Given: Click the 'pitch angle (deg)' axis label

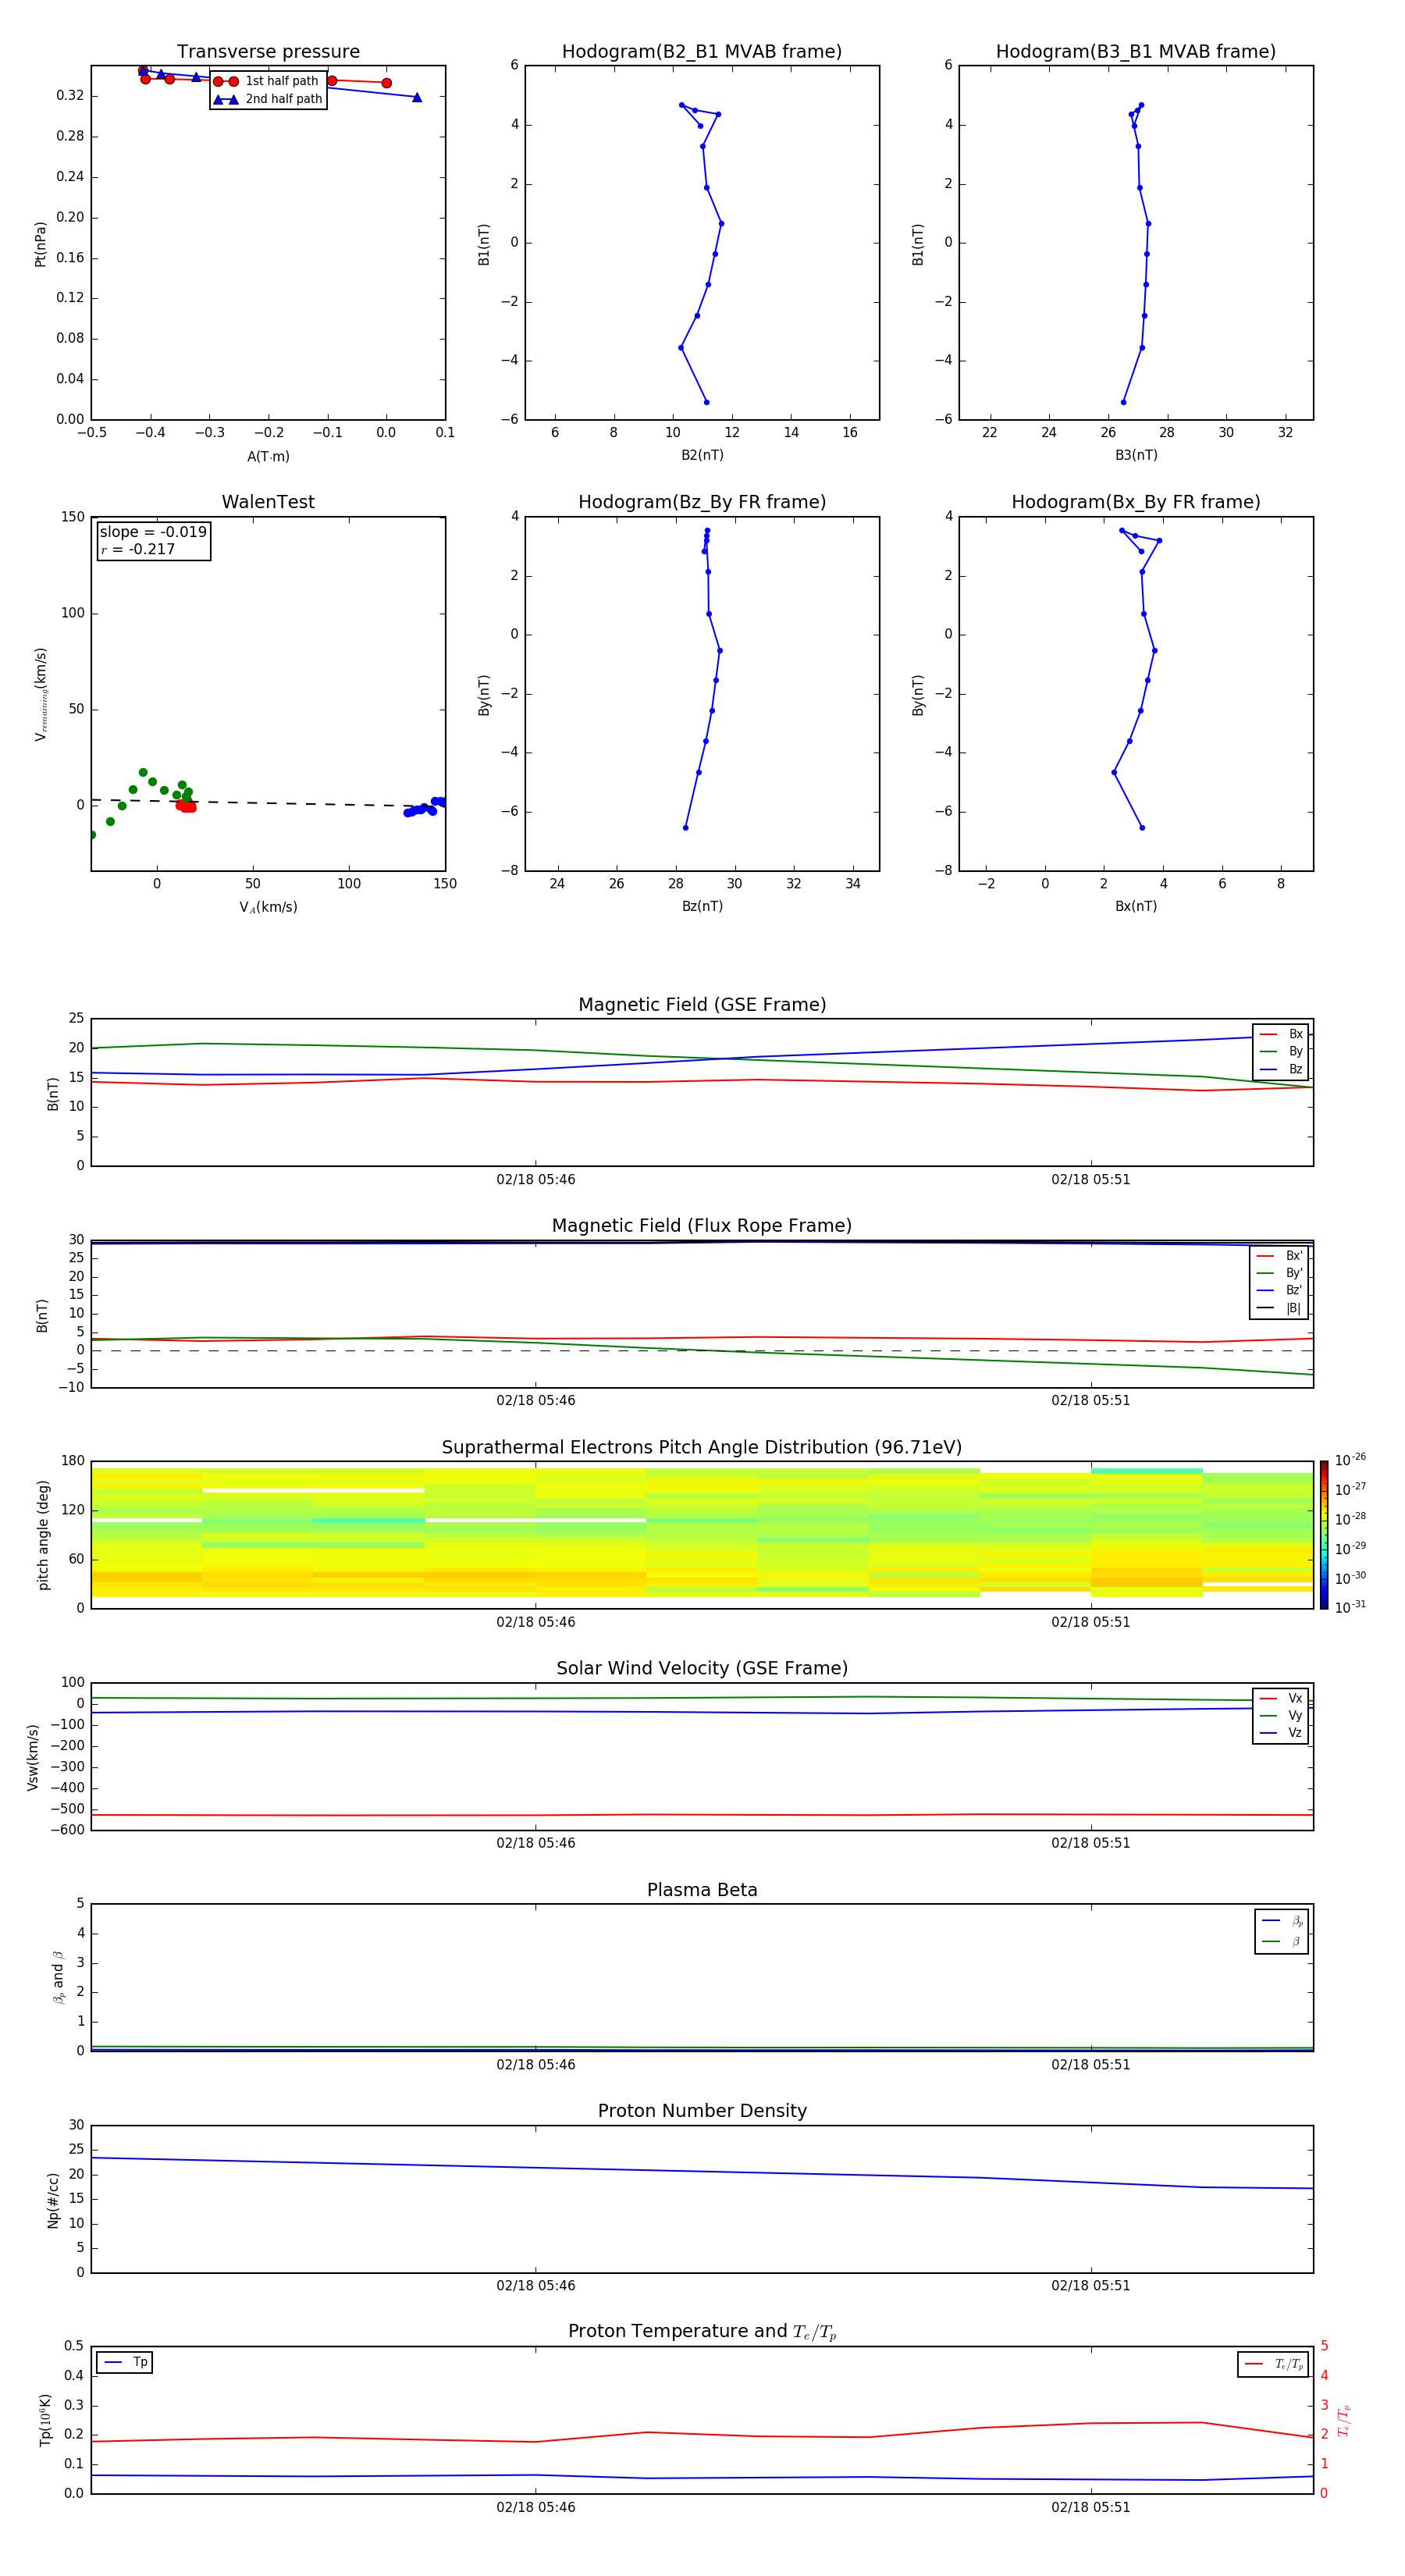Looking at the screenshot, I should [43, 1535].
